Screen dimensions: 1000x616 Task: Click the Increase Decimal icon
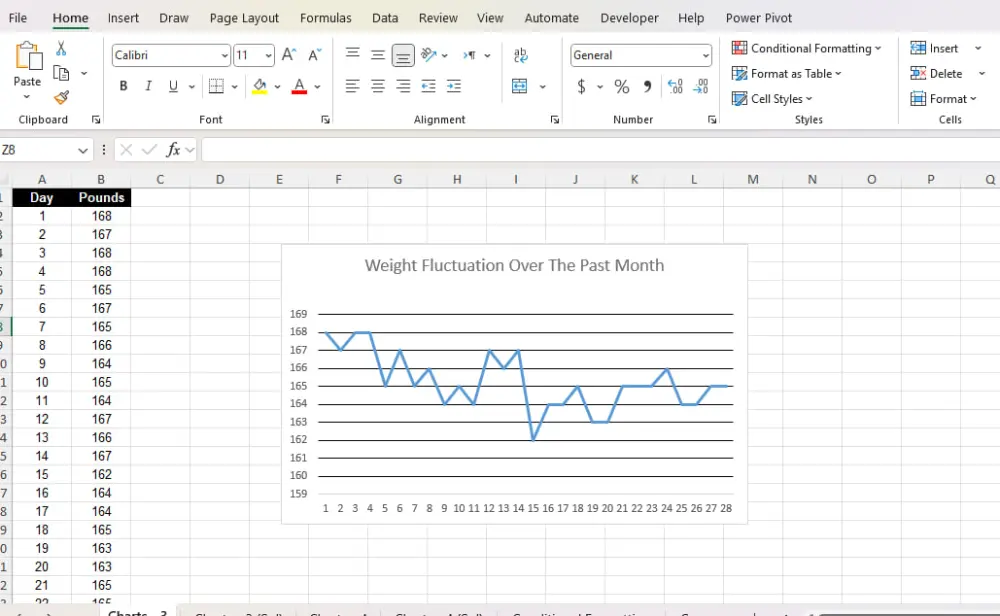674,86
